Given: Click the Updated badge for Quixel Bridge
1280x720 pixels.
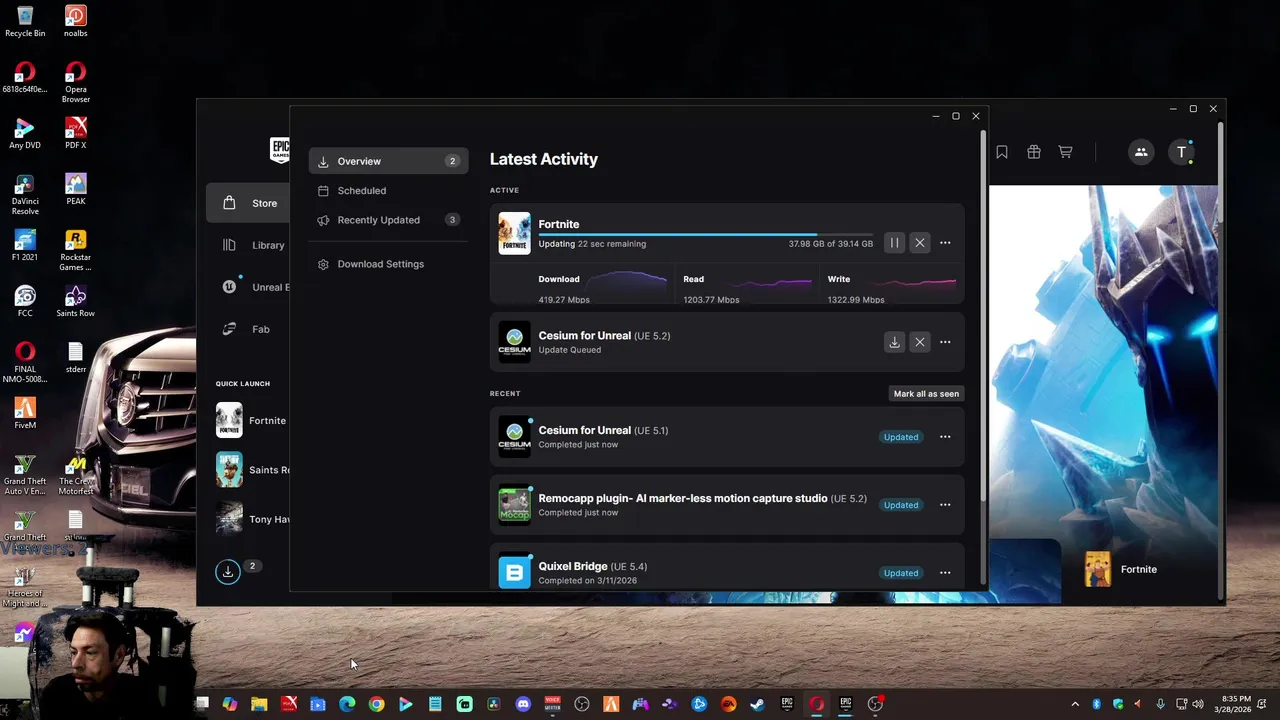Looking at the screenshot, I should (901, 573).
